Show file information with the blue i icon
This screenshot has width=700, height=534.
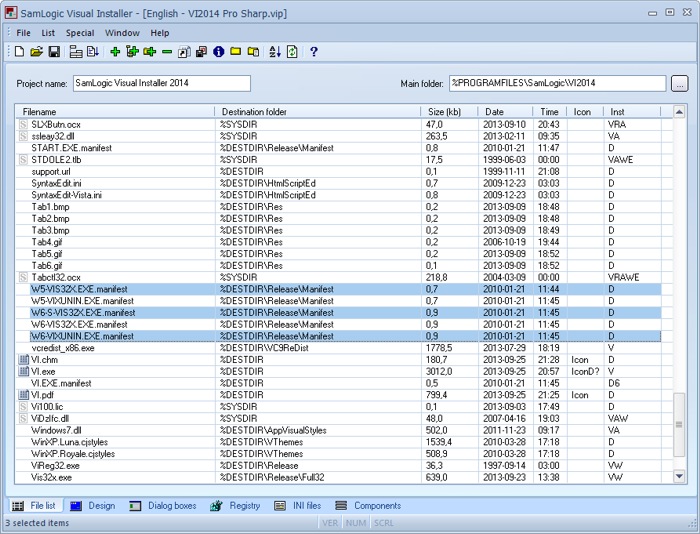(x=218, y=52)
